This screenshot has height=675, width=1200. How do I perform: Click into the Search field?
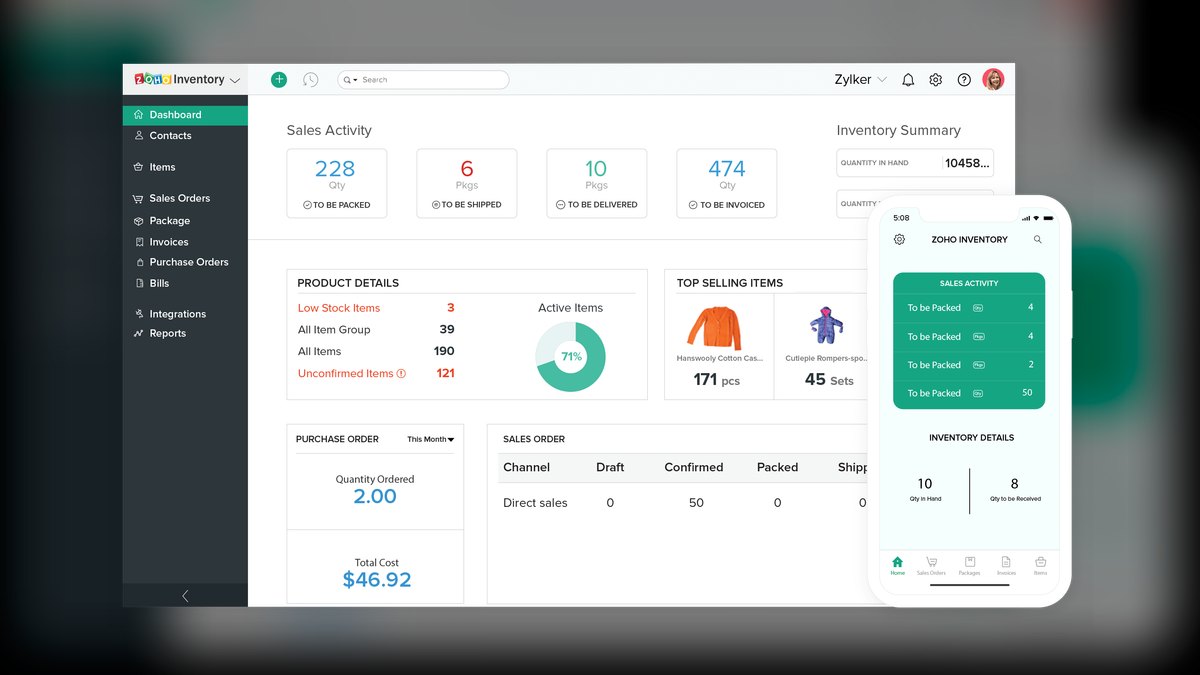coord(423,80)
